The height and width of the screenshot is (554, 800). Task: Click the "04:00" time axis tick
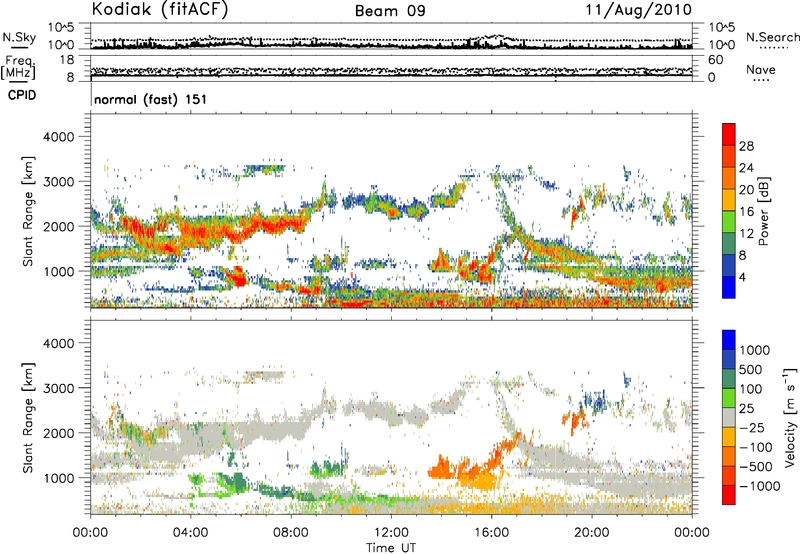pos(190,533)
